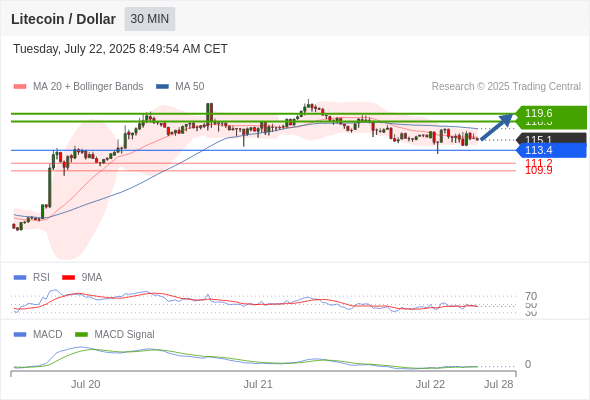
Task: Click the 30 MIN timeframe button
Action: 150,19
